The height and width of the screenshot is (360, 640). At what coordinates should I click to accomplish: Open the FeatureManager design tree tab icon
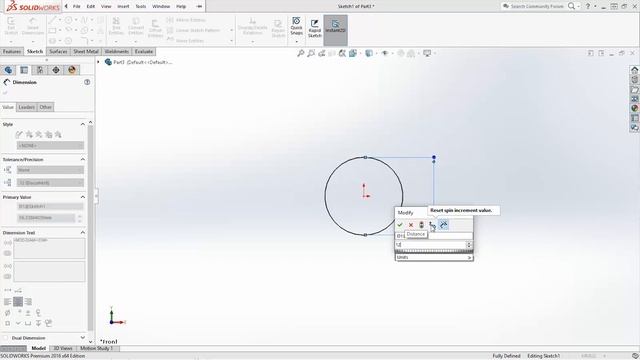(x=9, y=70)
